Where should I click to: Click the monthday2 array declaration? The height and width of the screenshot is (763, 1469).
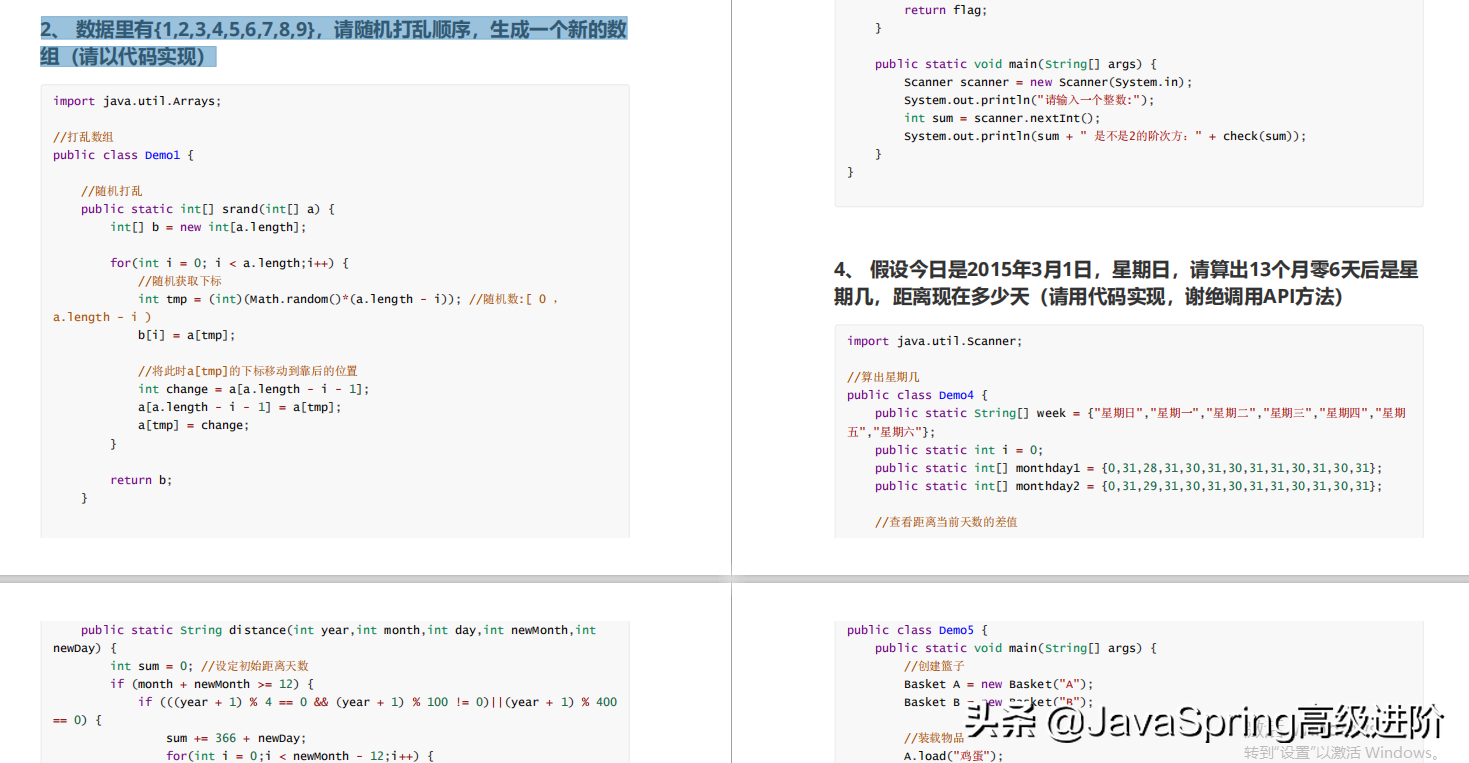point(1128,486)
